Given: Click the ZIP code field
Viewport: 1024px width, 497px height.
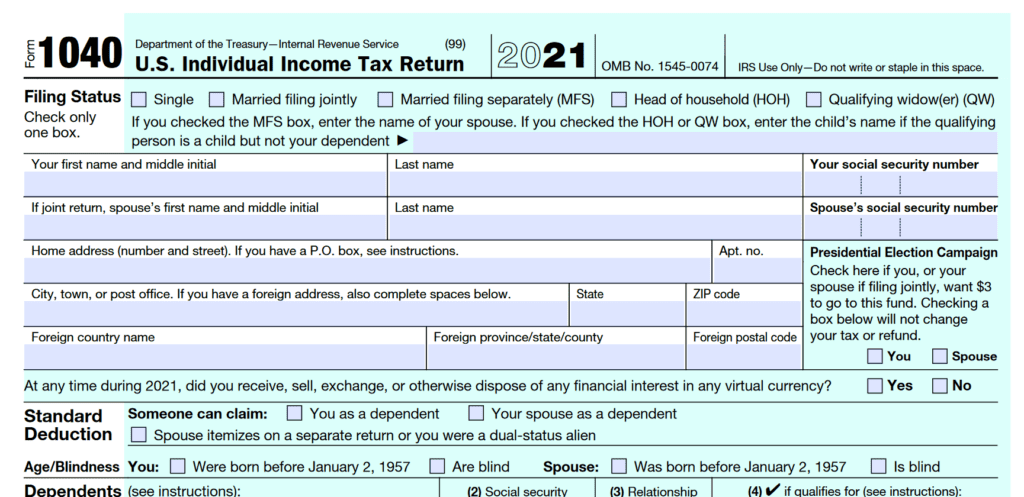Looking at the screenshot, I should (x=744, y=313).
